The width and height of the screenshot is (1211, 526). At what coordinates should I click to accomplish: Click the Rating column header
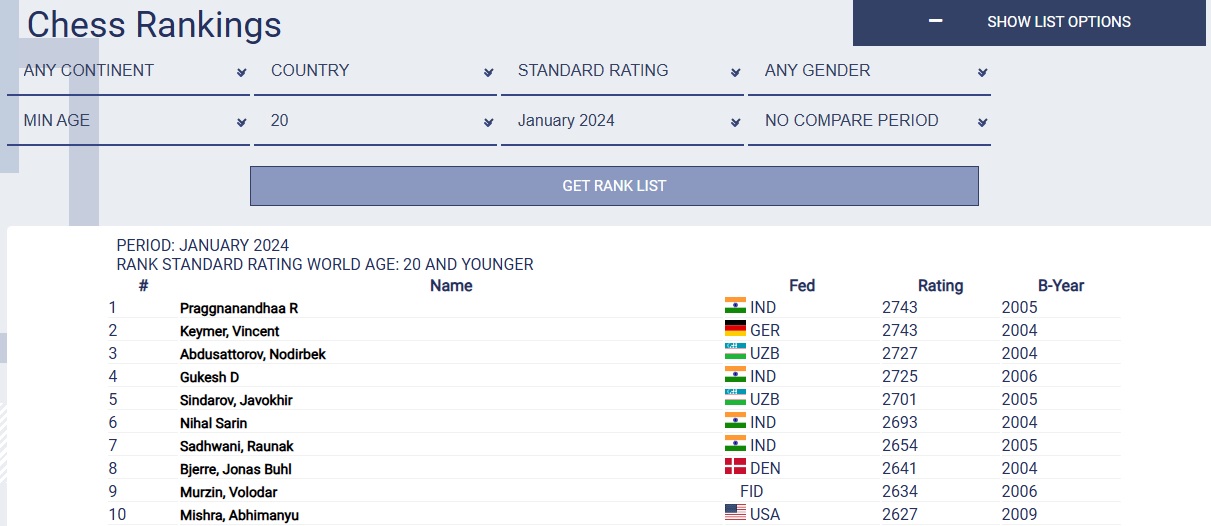pos(940,286)
